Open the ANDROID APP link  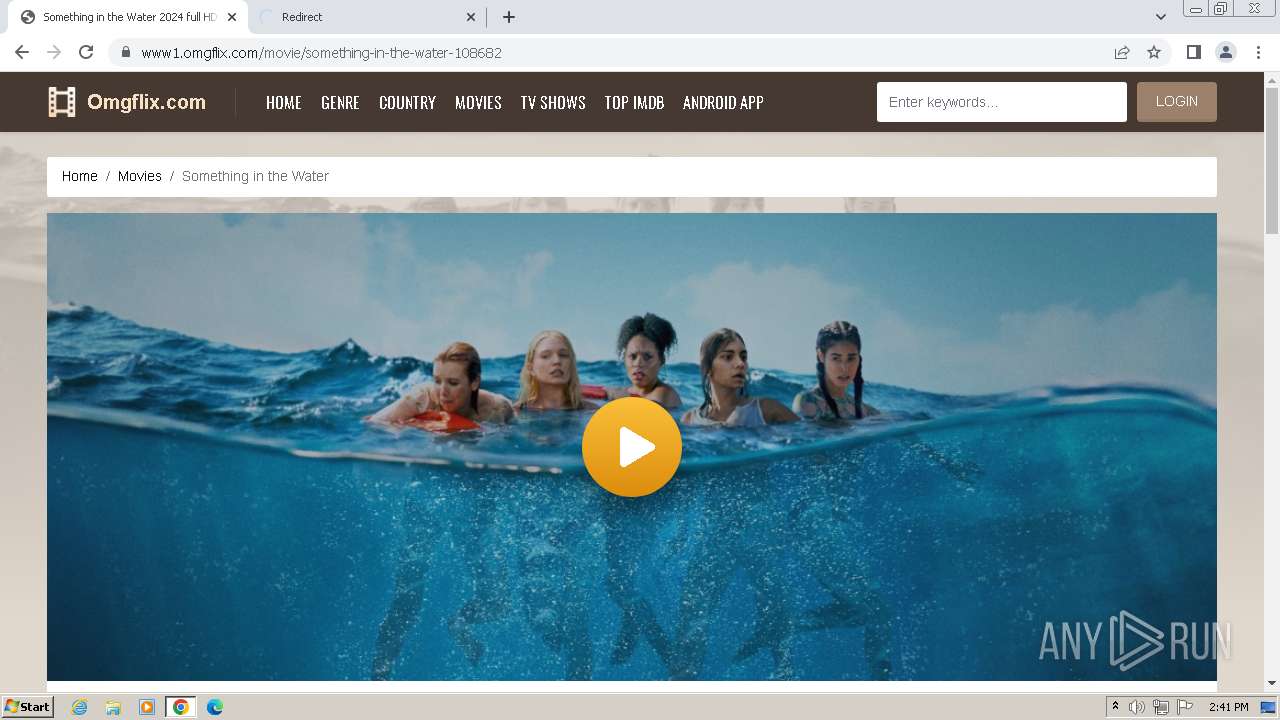point(723,102)
